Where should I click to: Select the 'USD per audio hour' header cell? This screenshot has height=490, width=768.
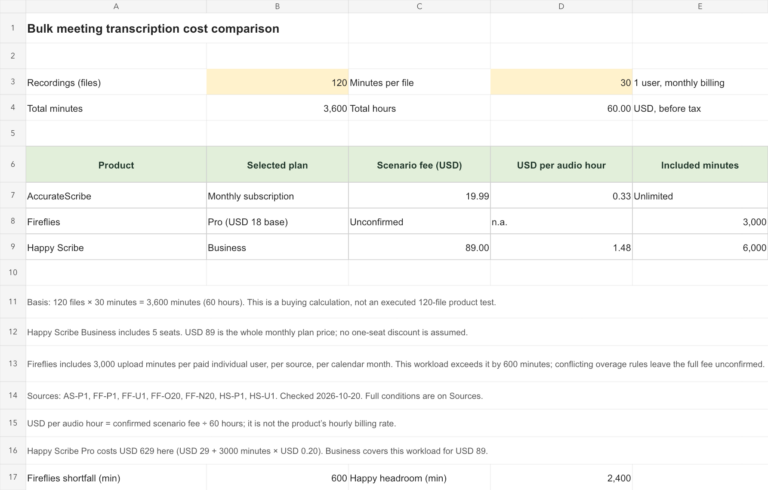[x=561, y=165]
